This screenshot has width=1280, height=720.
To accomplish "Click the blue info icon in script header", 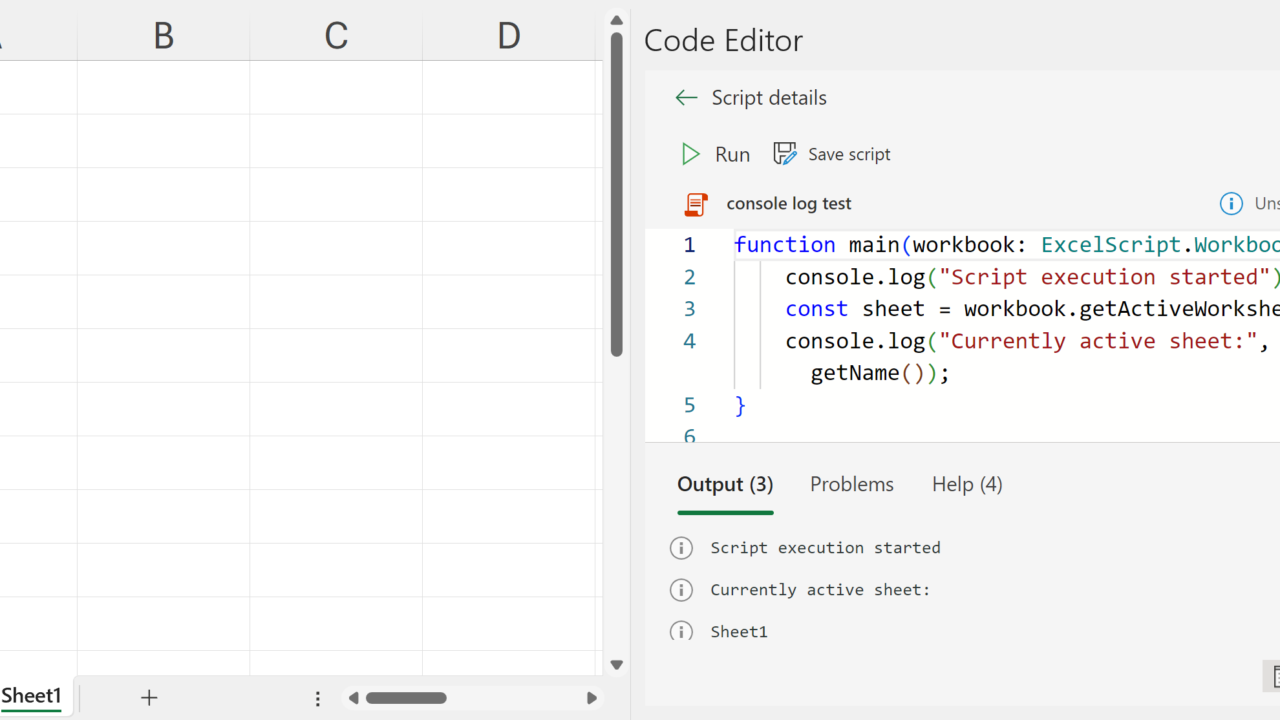I will [1231, 204].
